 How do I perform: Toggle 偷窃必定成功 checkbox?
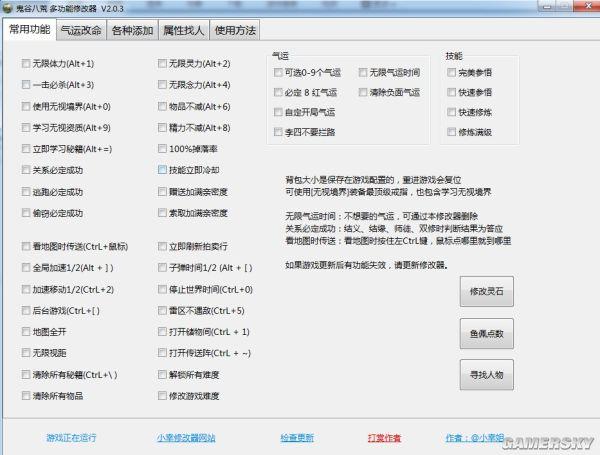26,213
